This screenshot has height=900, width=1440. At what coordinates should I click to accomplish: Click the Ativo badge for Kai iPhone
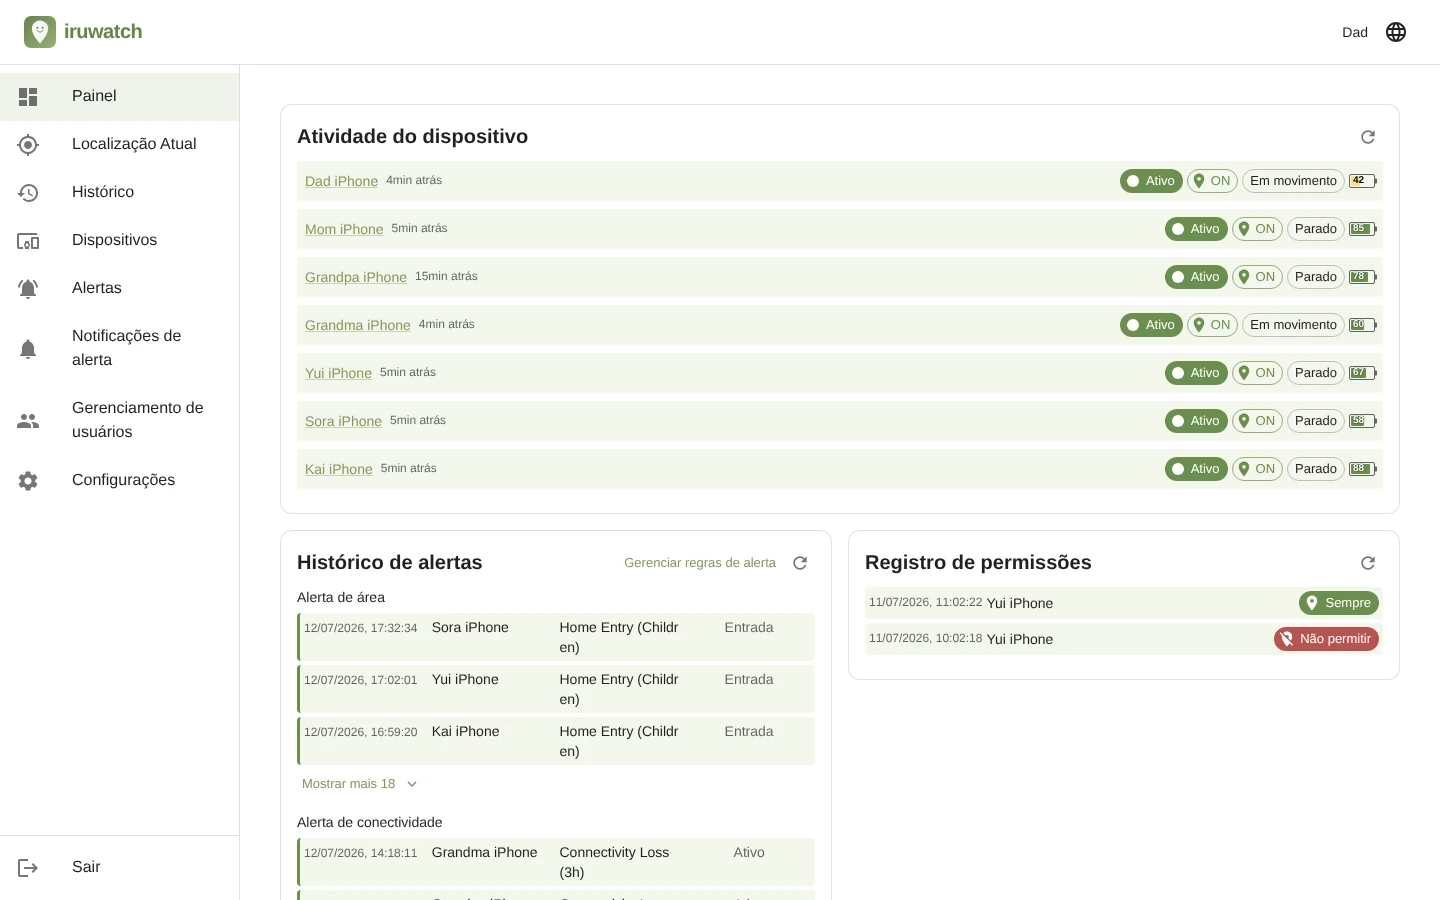[1196, 469]
